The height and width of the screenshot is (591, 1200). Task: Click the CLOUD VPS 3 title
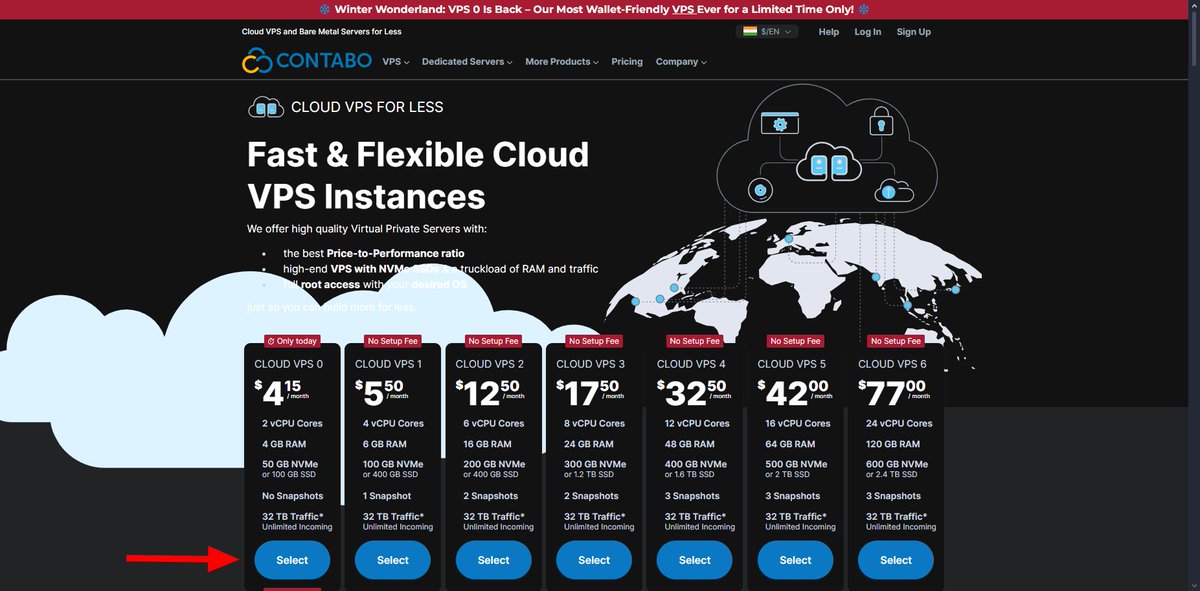click(x=591, y=364)
